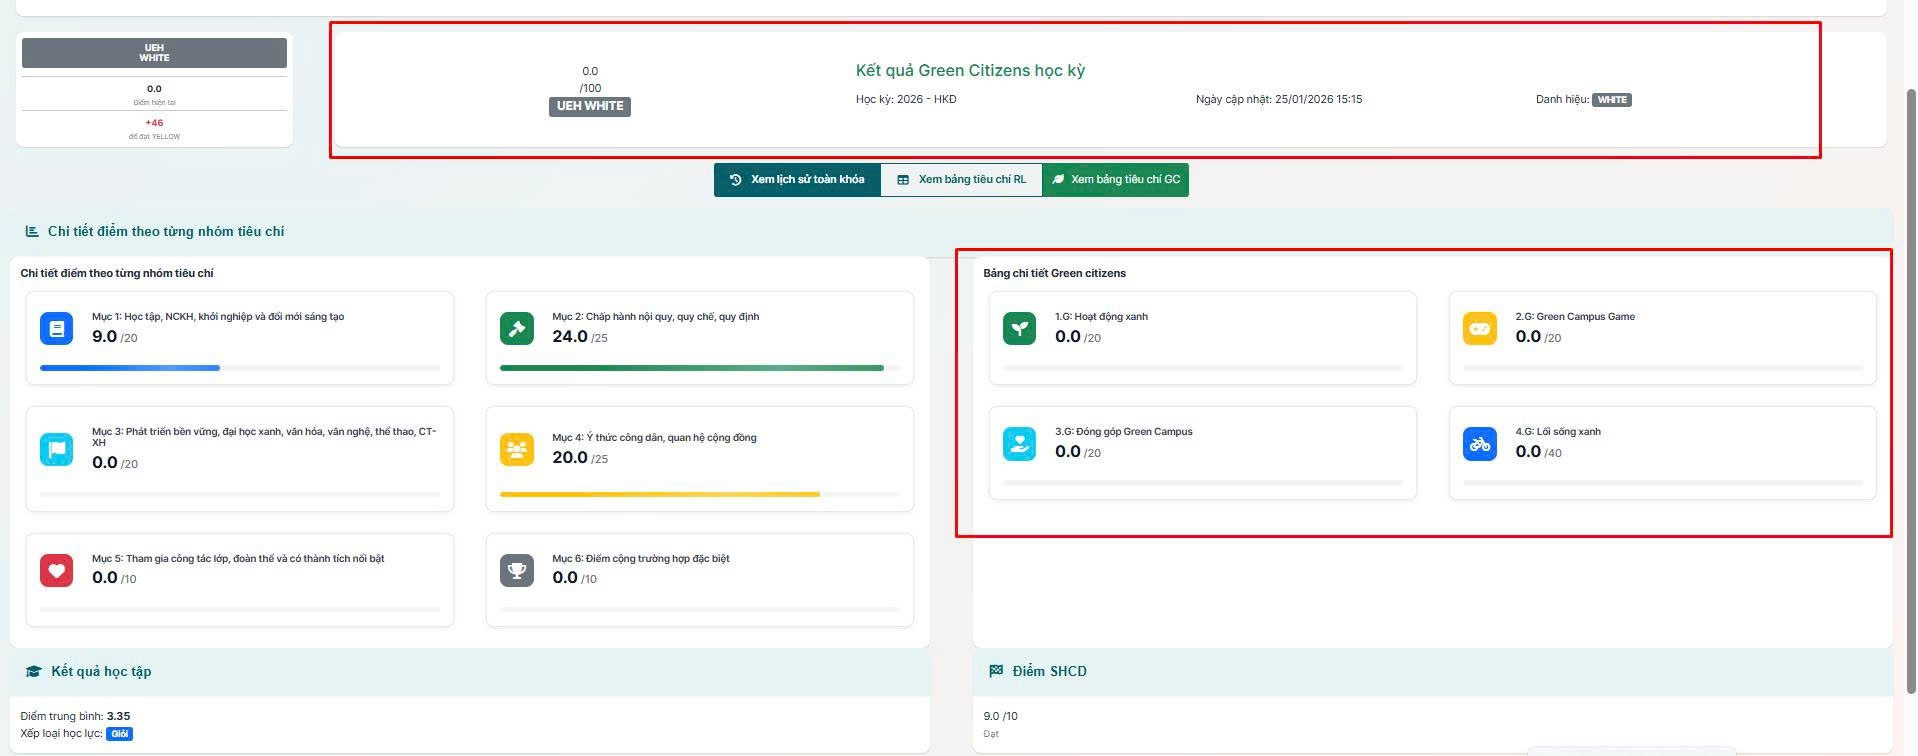Click the blue progress bar for Mục 1
The image size is (1918, 756).
click(130, 368)
